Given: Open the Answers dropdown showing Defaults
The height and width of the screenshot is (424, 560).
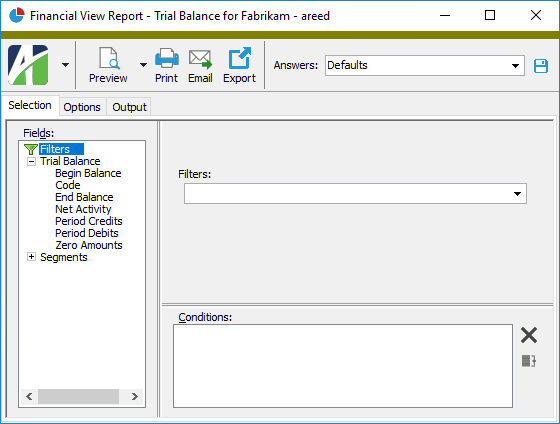Looking at the screenshot, I should (424, 65).
